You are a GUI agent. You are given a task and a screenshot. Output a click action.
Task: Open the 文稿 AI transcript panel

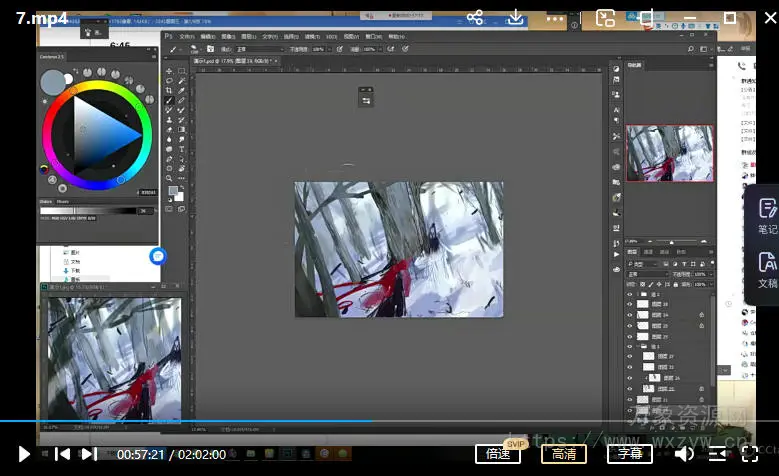766,270
